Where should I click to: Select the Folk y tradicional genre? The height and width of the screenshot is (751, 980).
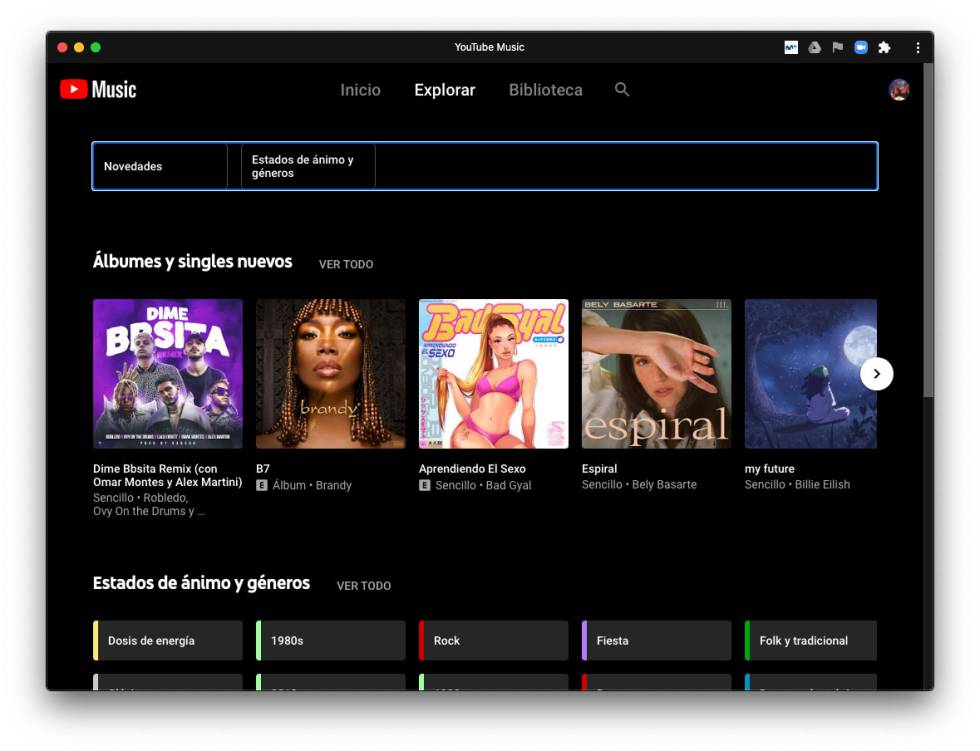[811, 640]
